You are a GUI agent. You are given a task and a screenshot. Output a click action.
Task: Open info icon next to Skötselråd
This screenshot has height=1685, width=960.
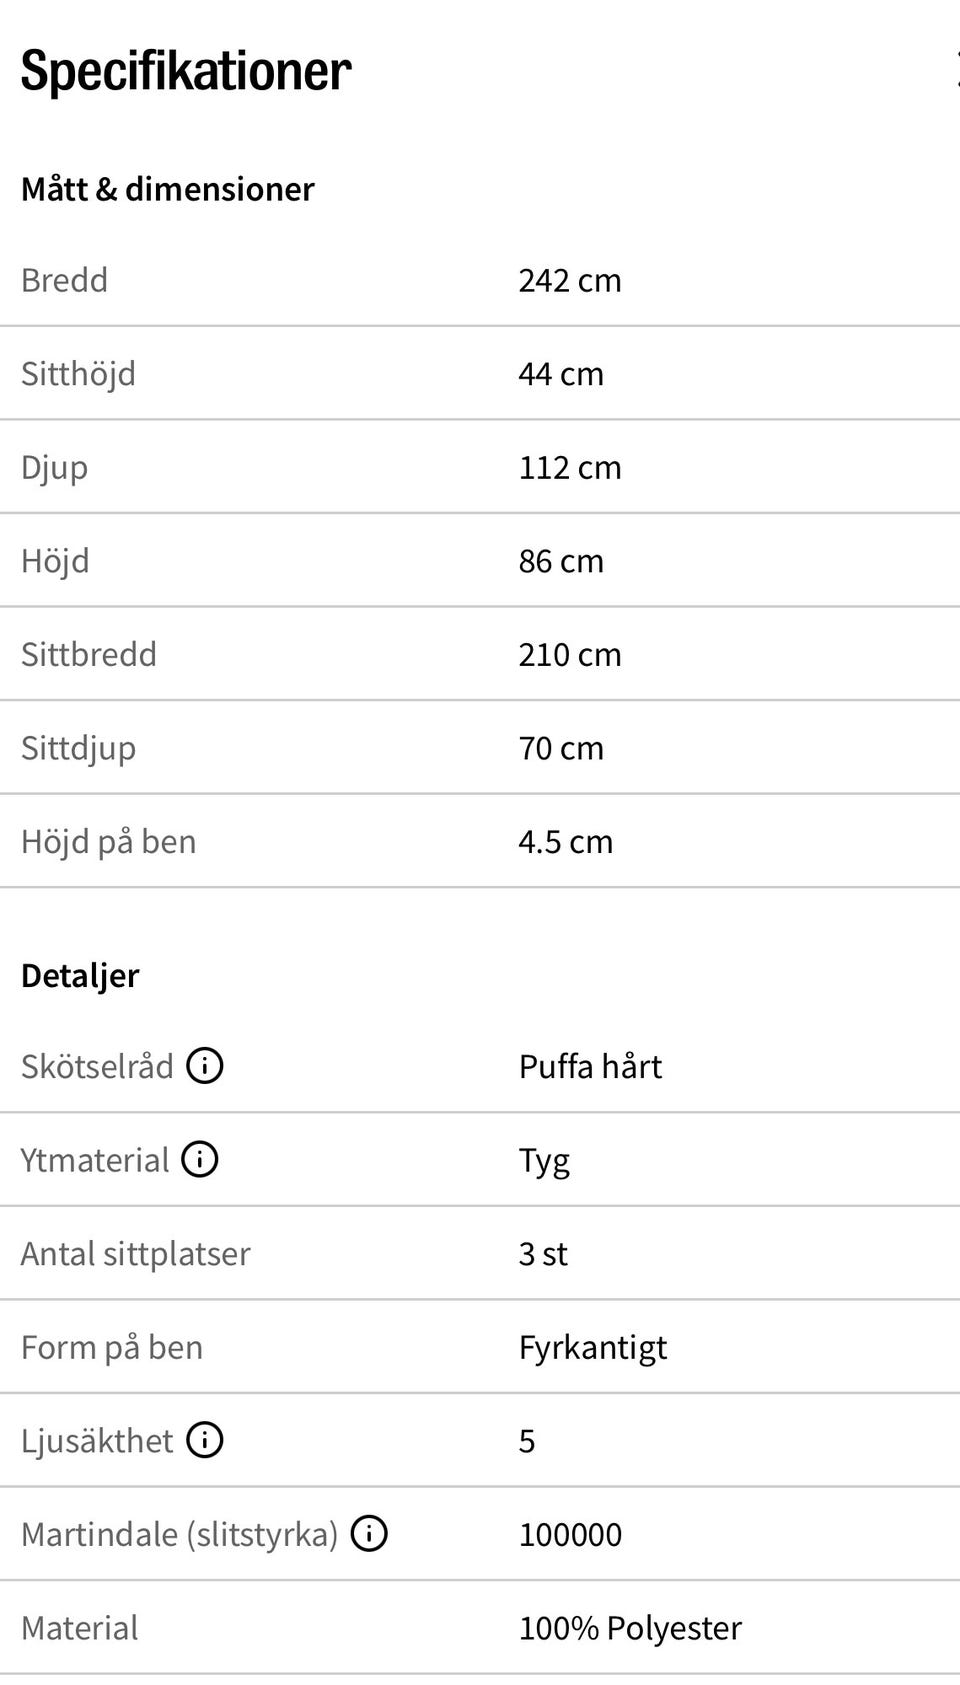[205, 1066]
